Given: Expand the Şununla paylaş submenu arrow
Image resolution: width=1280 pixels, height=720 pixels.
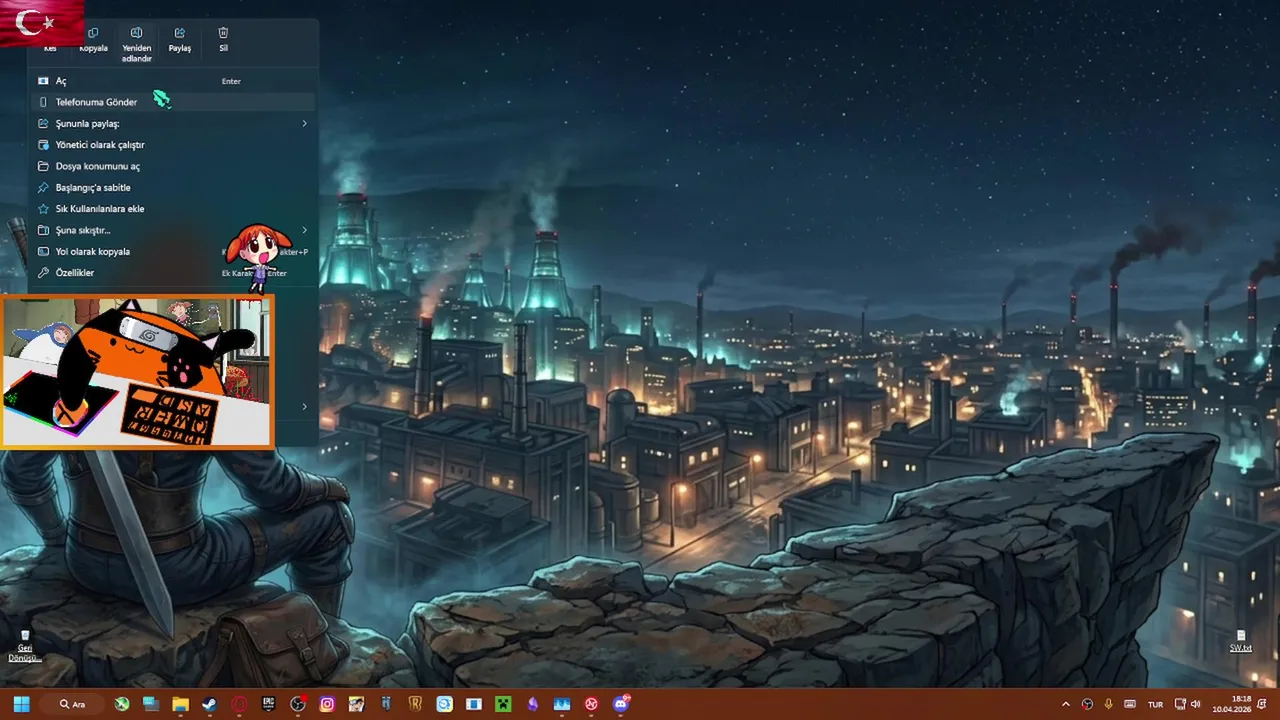Looking at the screenshot, I should click(304, 124).
